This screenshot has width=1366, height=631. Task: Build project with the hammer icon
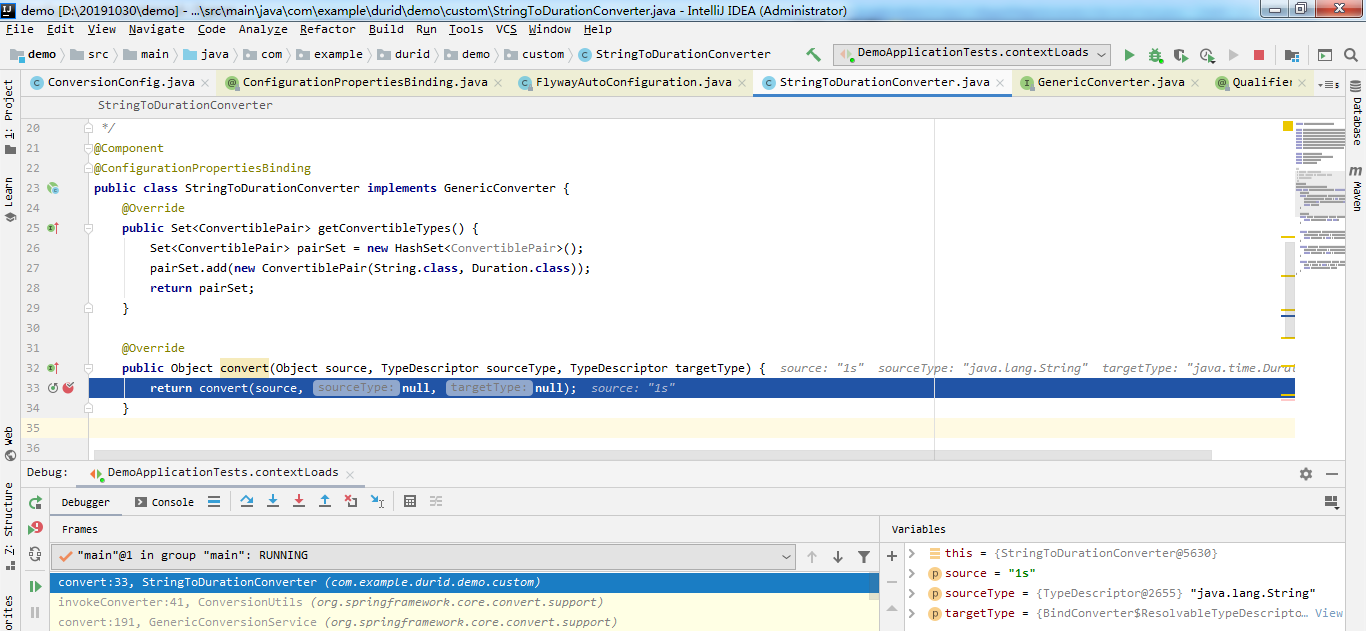pyautogui.click(x=813, y=55)
